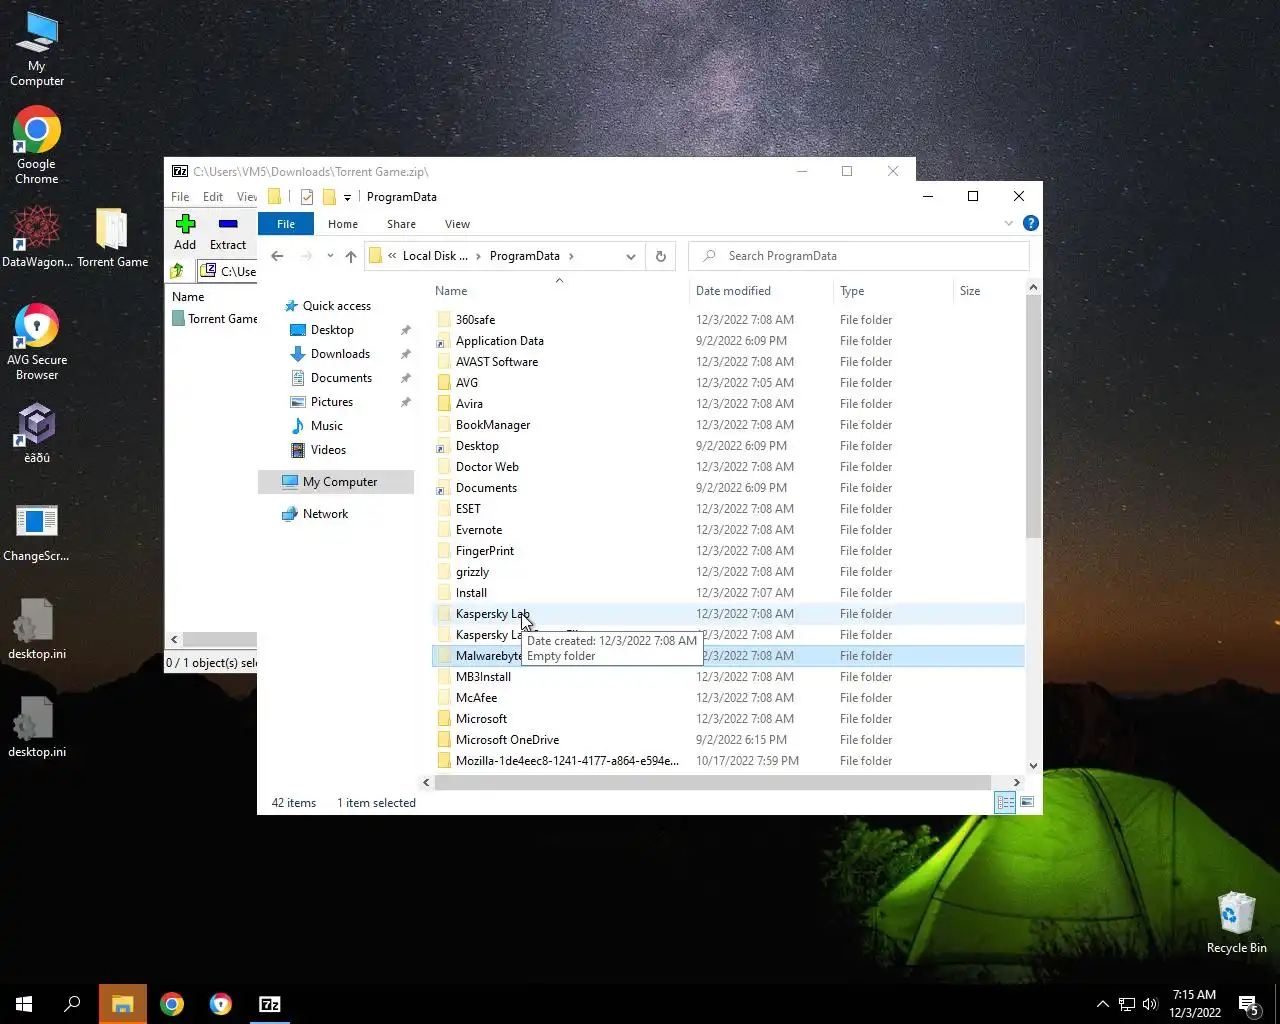Open DataWagon desktop shortcut
Screen dimensions: 1280x1024
(x=37, y=237)
